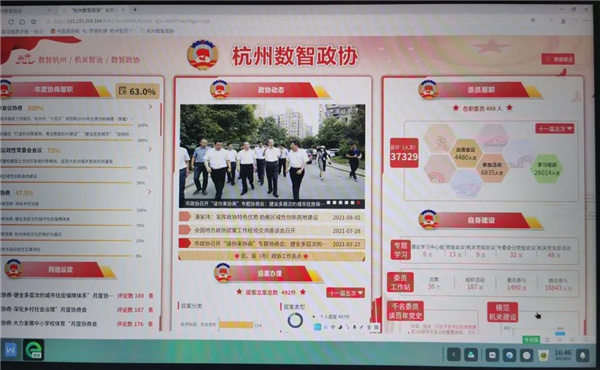600x370 pixels.
Task: Click the browser refresh icon
Action: click(x=11, y=22)
